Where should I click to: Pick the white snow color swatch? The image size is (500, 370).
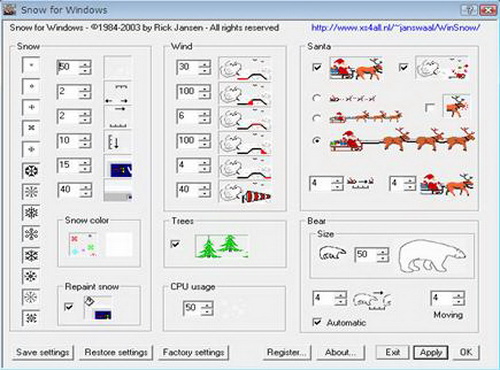pos(119,244)
